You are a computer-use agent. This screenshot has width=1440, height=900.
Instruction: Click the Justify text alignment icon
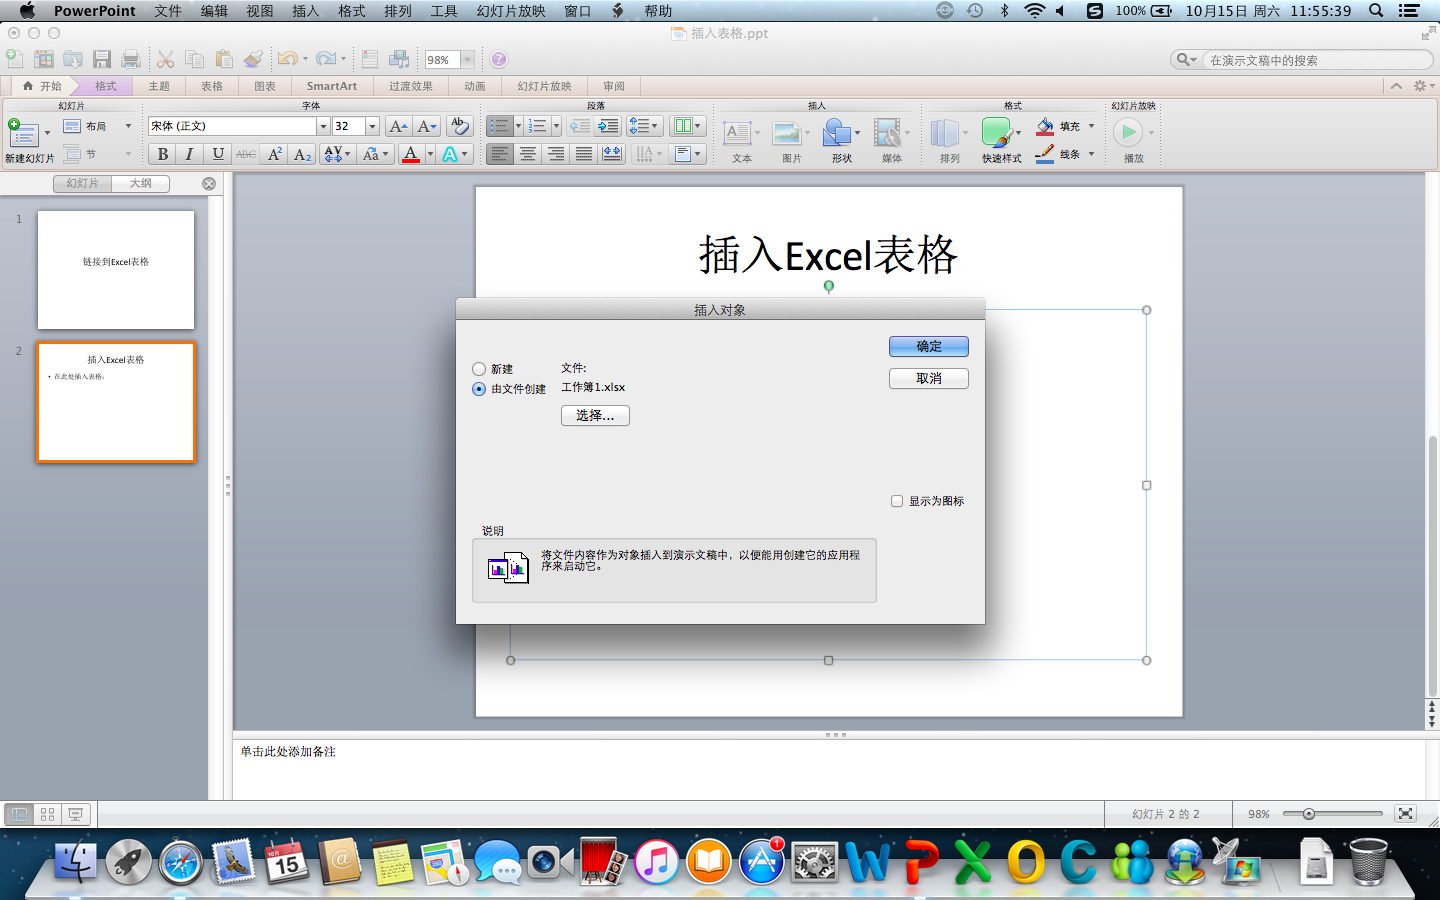pos(583,154)
